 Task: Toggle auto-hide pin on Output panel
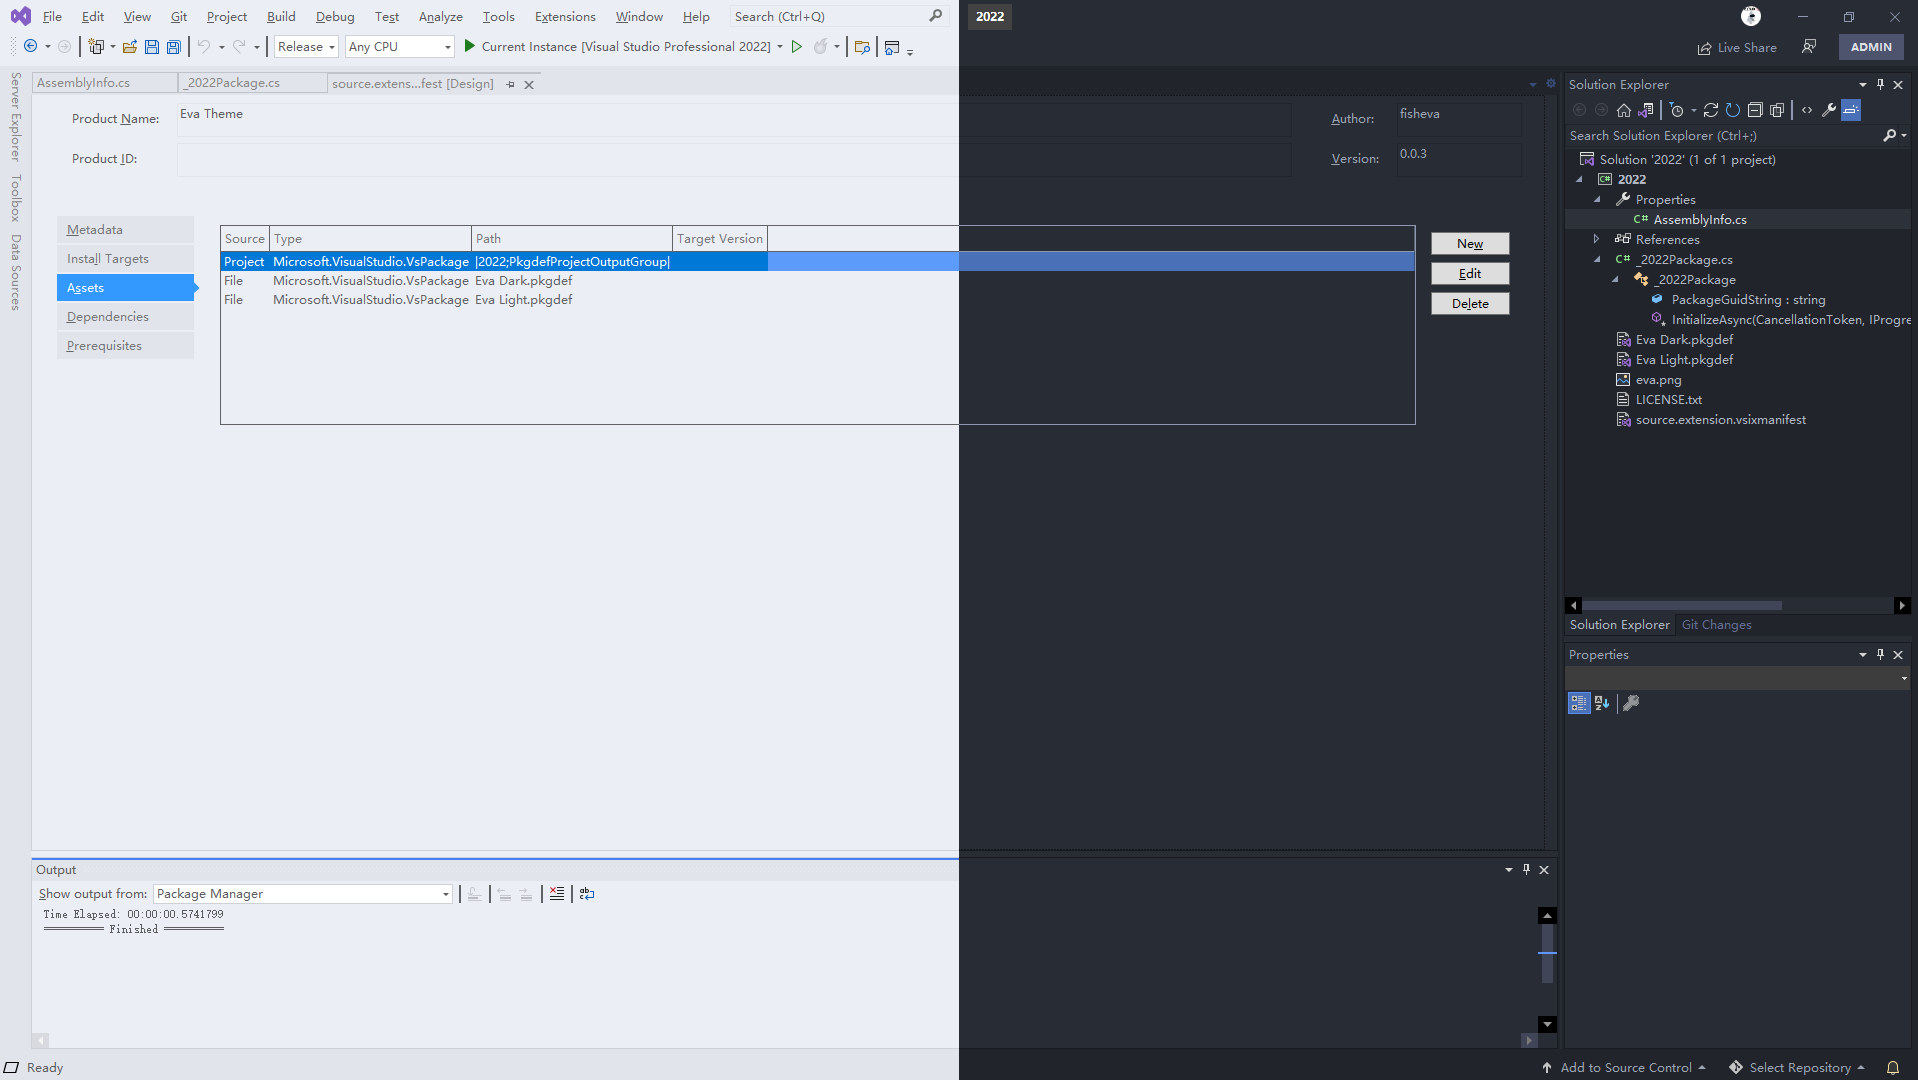(1526, 870)
